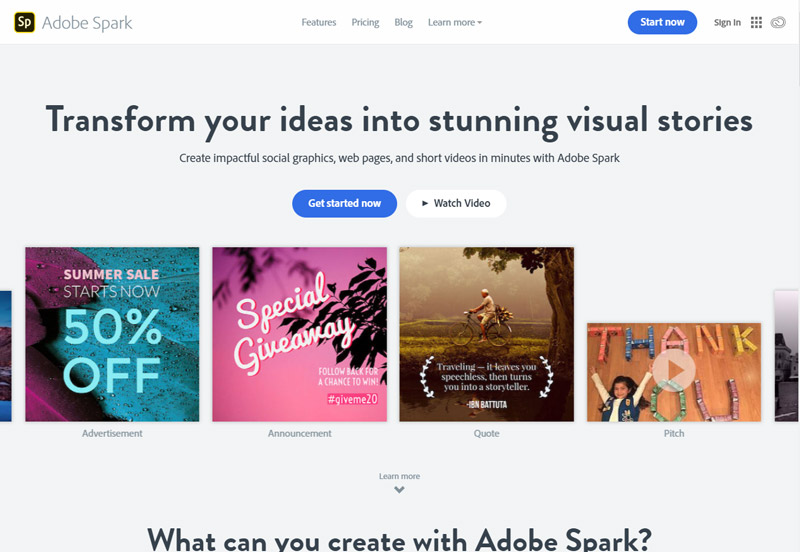
Task: Click the Start now button
Action: (x=662, y=22)
